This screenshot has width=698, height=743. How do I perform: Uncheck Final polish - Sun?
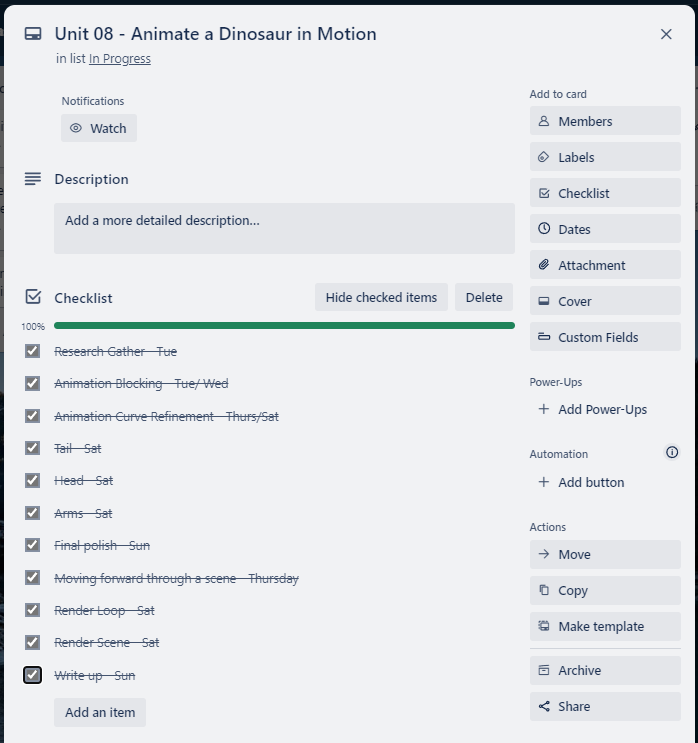pos(32,545)
